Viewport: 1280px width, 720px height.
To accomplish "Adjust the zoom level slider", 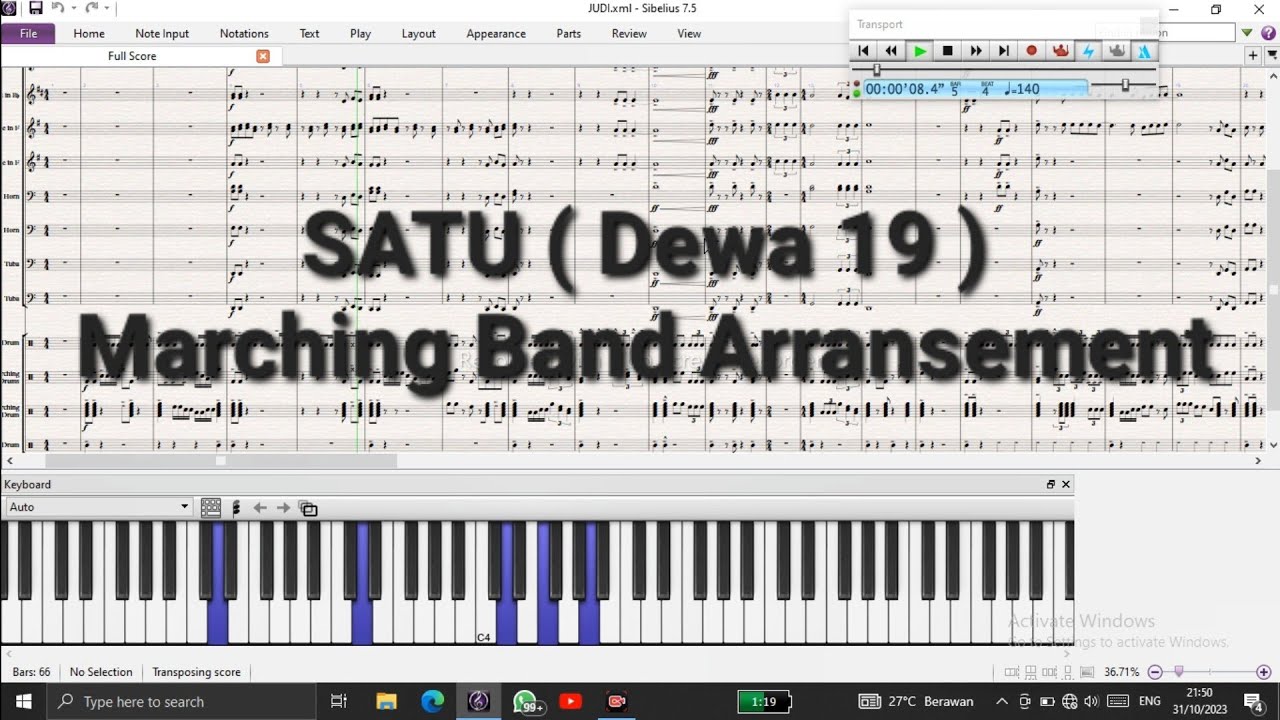I will pos(1179,672).
